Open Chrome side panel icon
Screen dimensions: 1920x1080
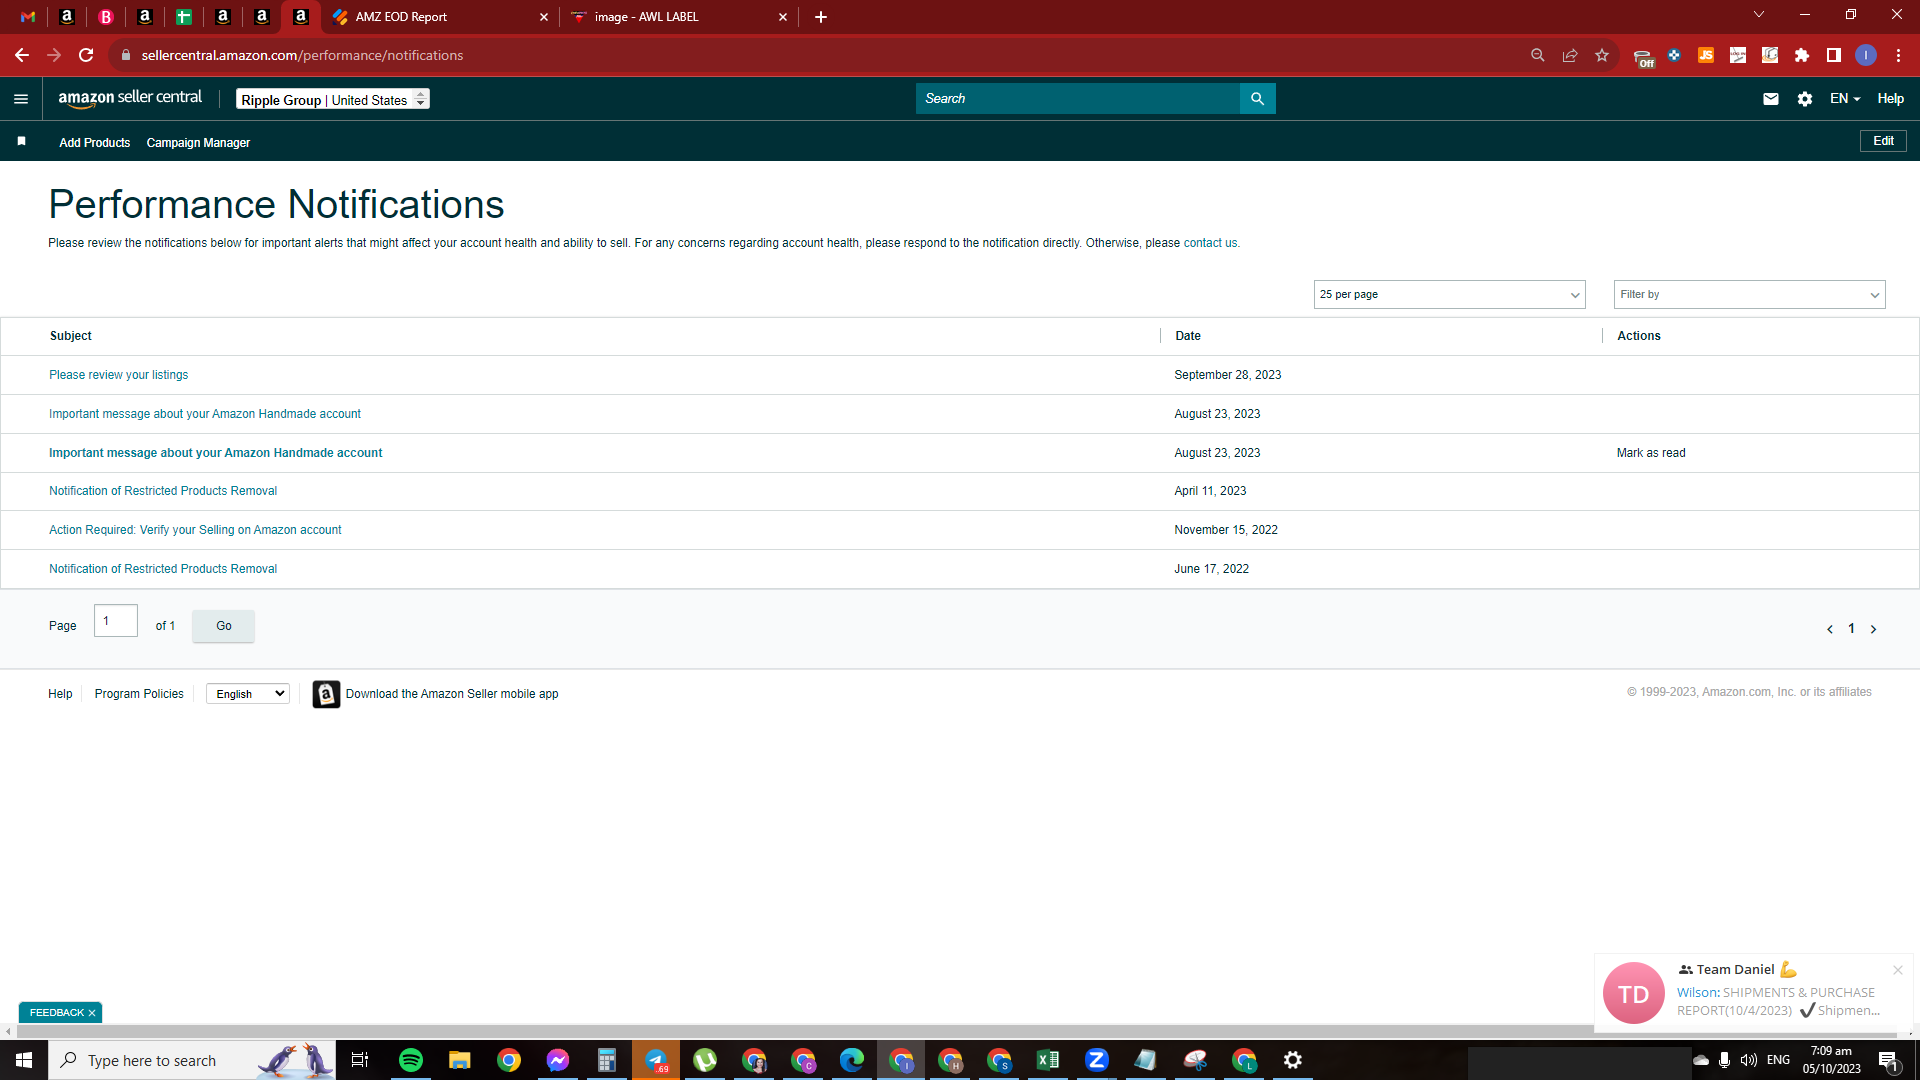point(1834,55)
